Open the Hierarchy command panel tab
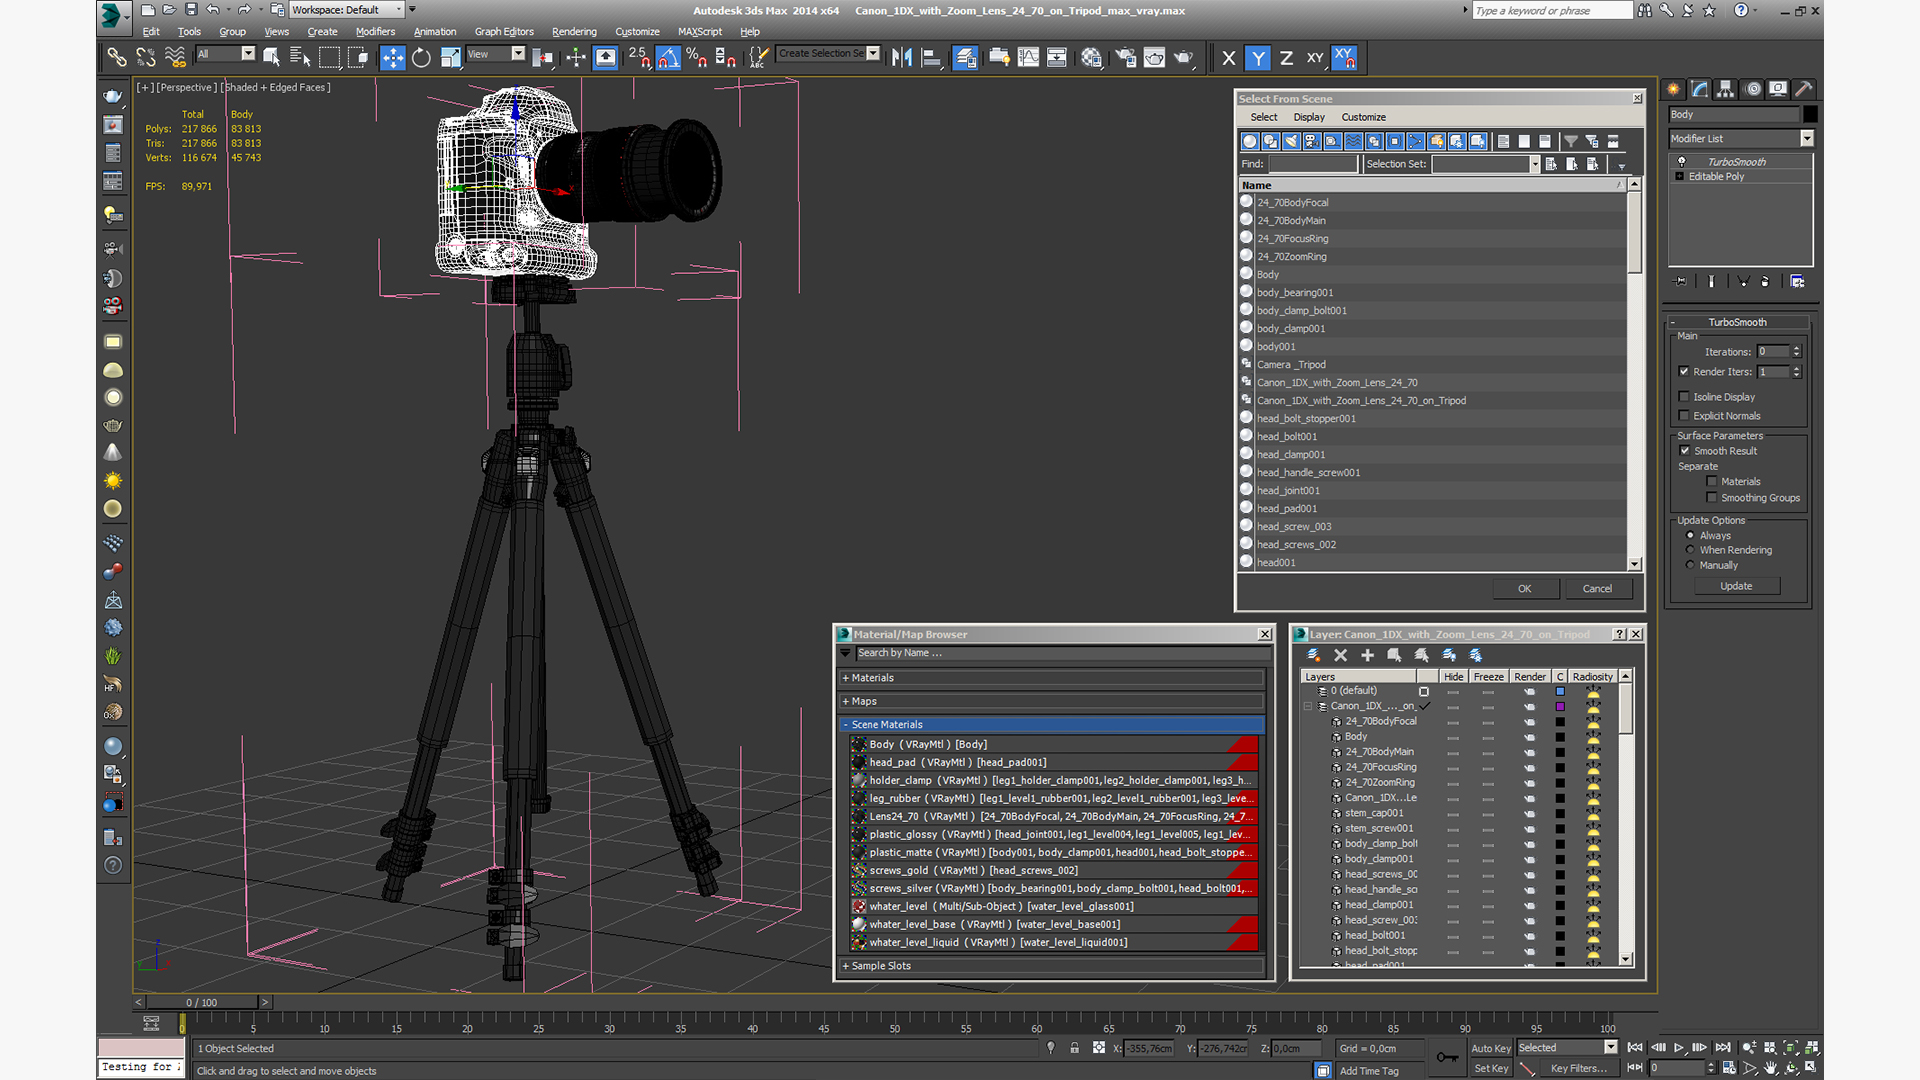This screenshot has height=1080, width=1920. 1725,89
